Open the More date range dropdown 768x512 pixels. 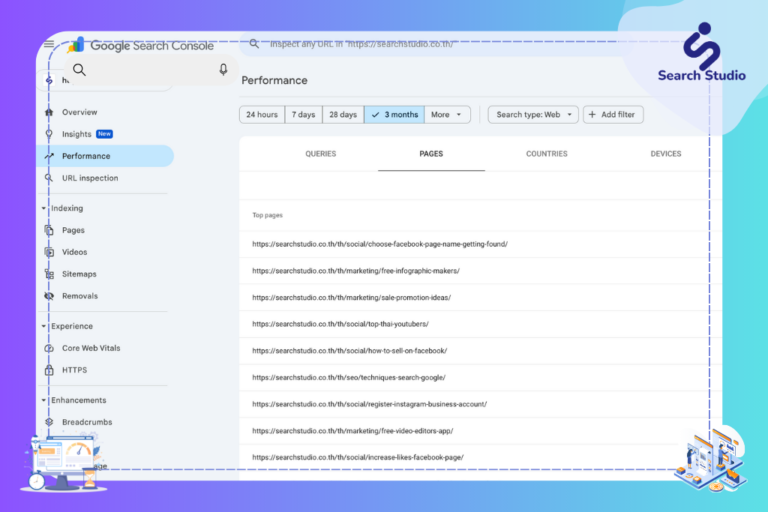pos(447,115)
